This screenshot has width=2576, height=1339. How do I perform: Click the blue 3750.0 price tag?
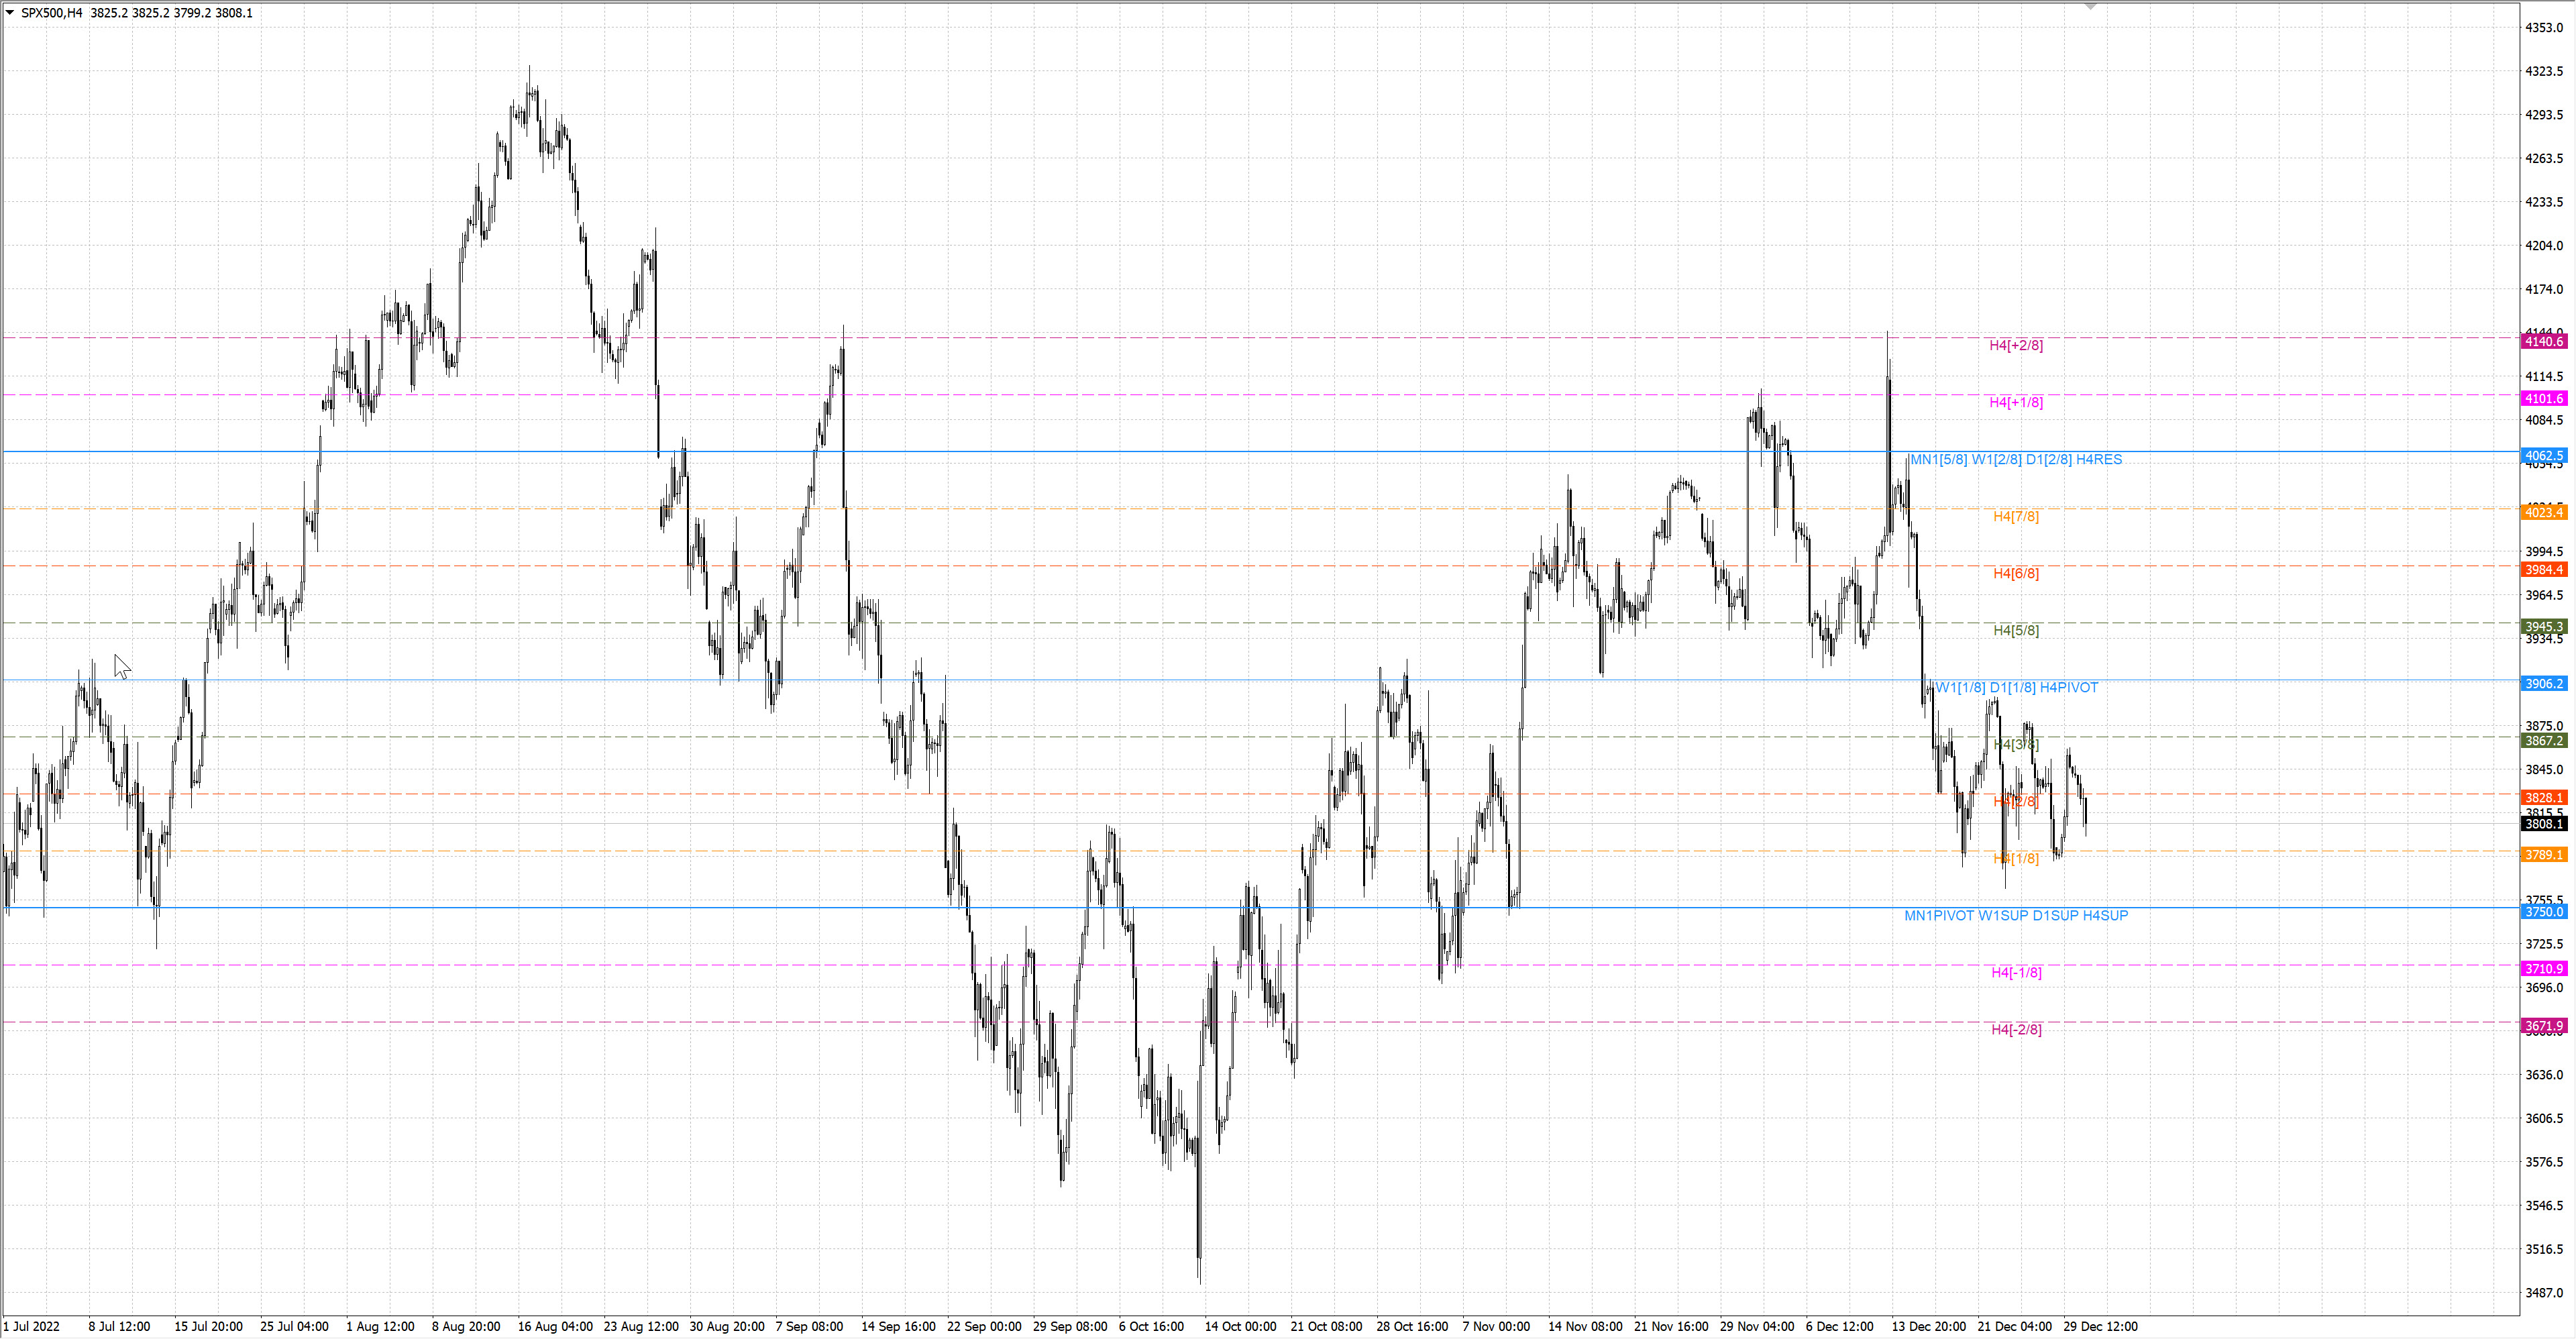pyautogui.click(x=2544, y=912)
